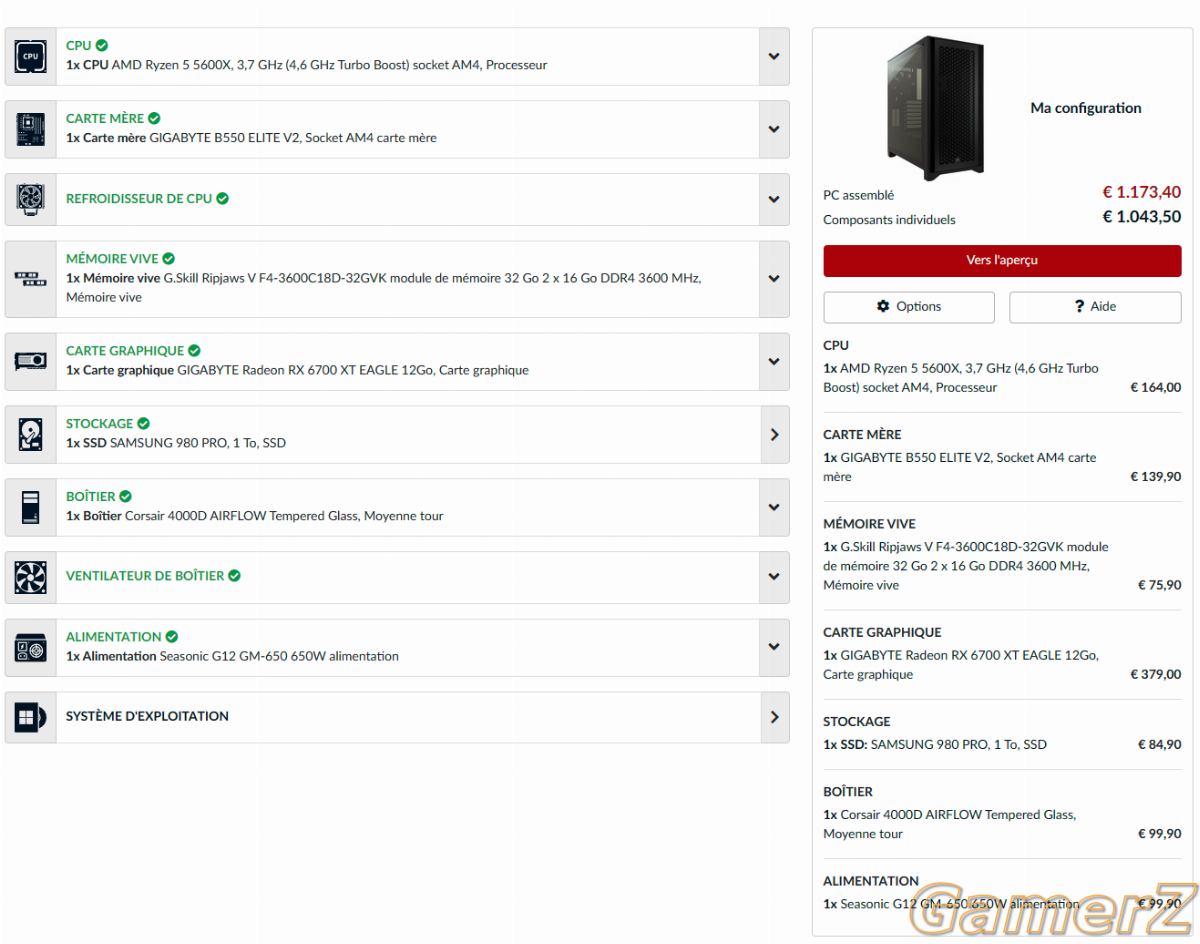The height and width of the screenshot is (944, 1200).
Task: Click the power supply category icon
Action: [30, 648]
